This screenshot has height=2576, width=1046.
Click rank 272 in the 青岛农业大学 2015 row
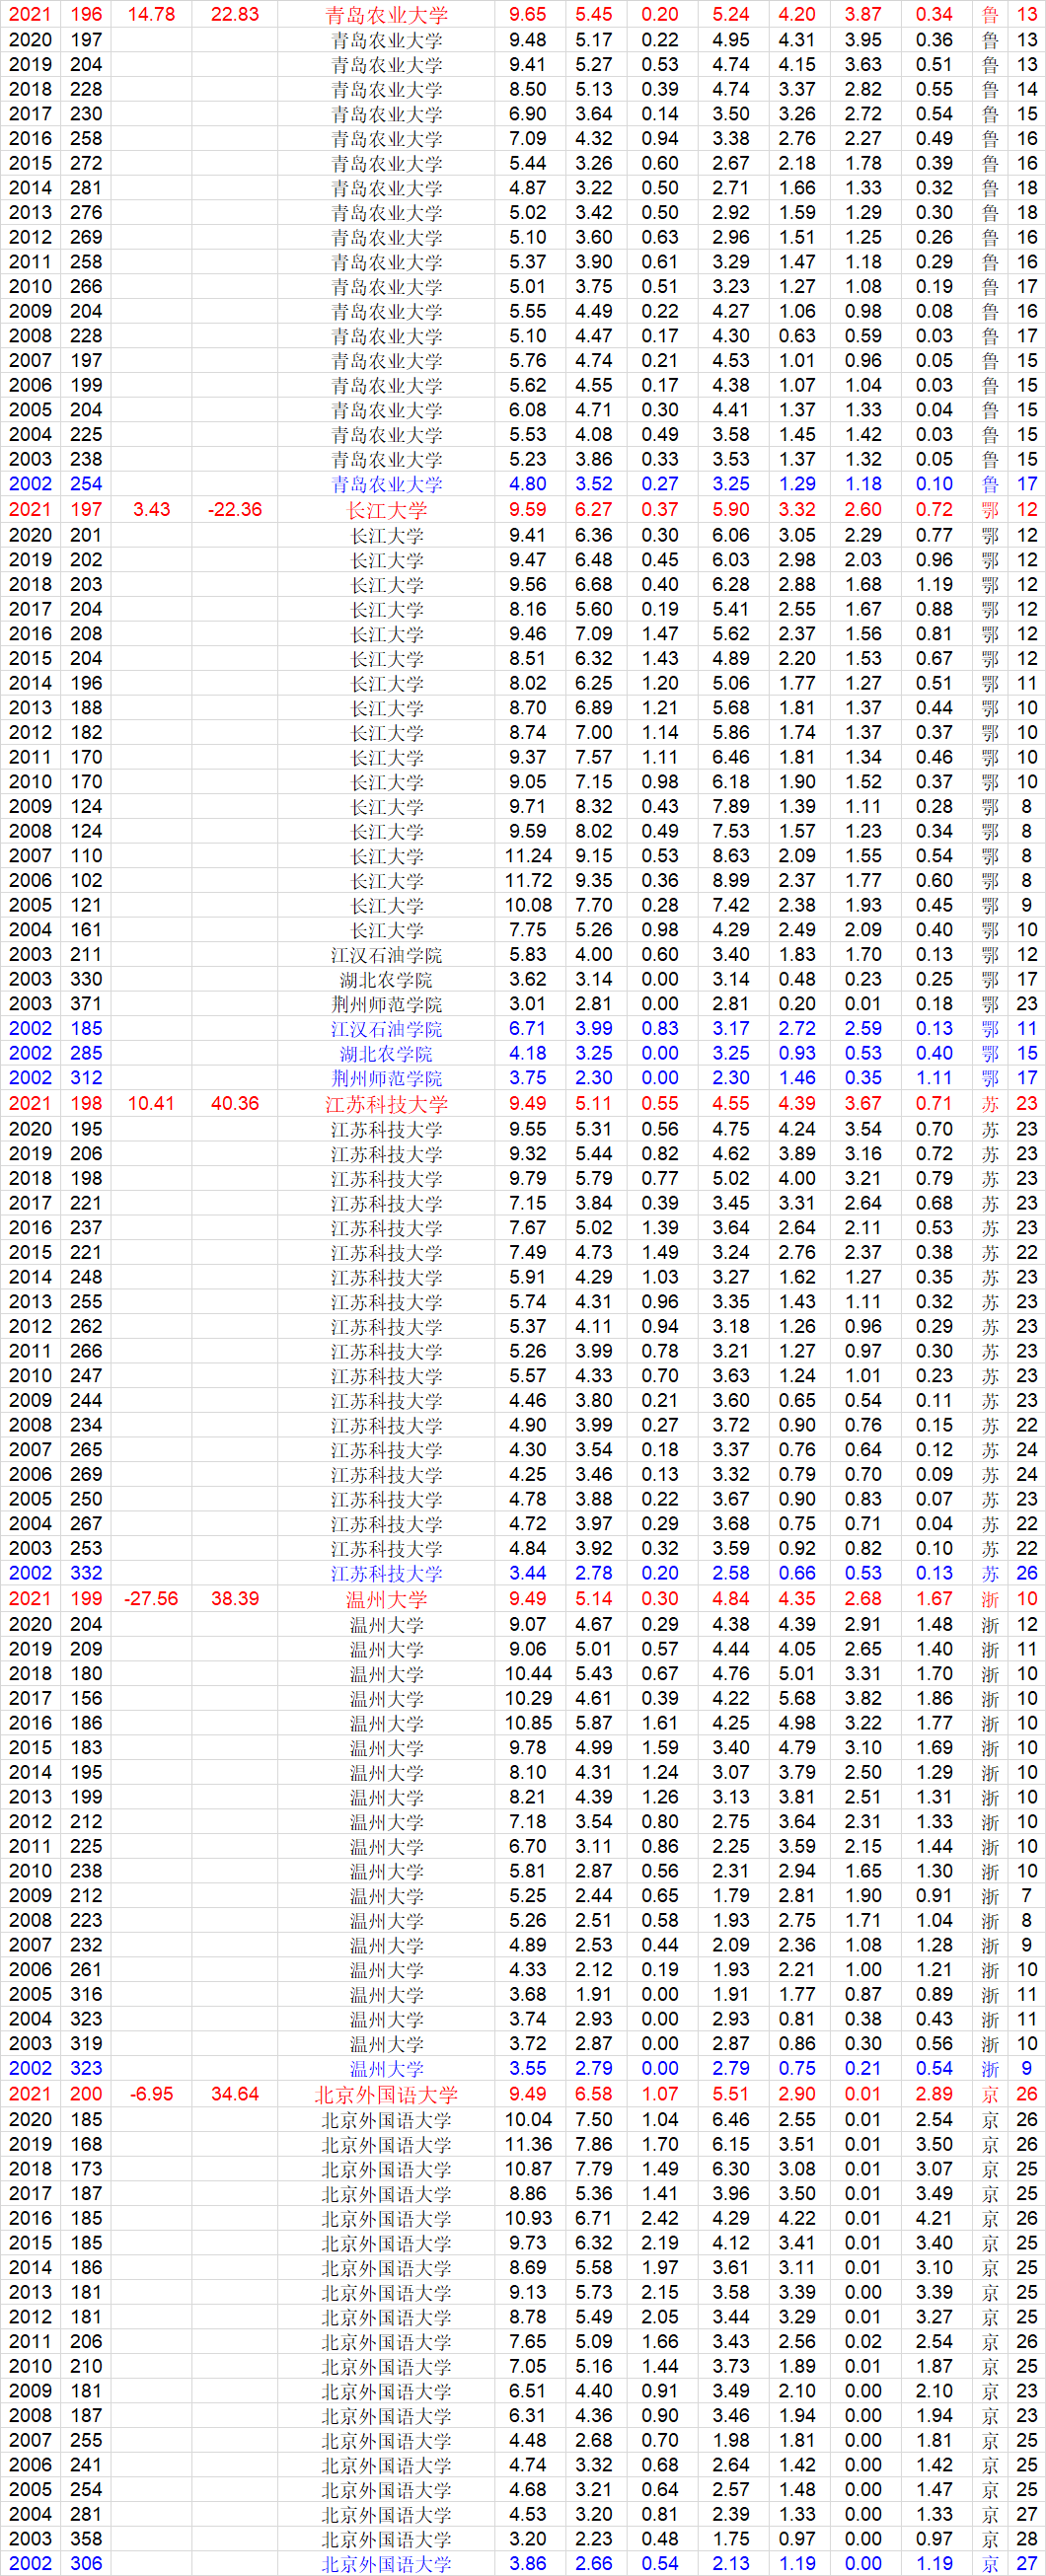coord(86,163)
